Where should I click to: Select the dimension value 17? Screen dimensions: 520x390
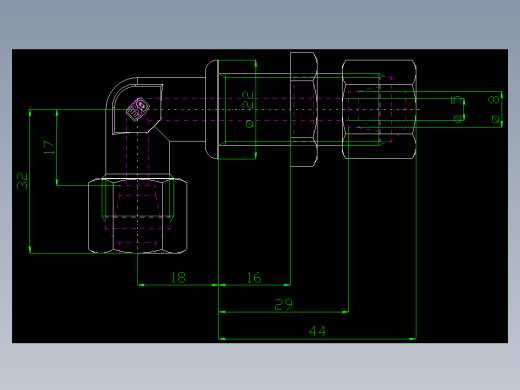click(49, 147)
